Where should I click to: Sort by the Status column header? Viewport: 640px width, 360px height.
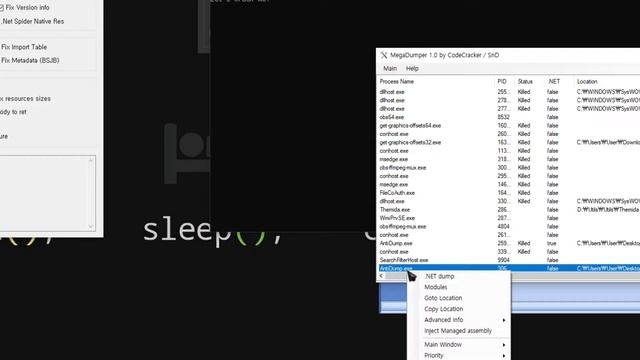coord(530,82)
